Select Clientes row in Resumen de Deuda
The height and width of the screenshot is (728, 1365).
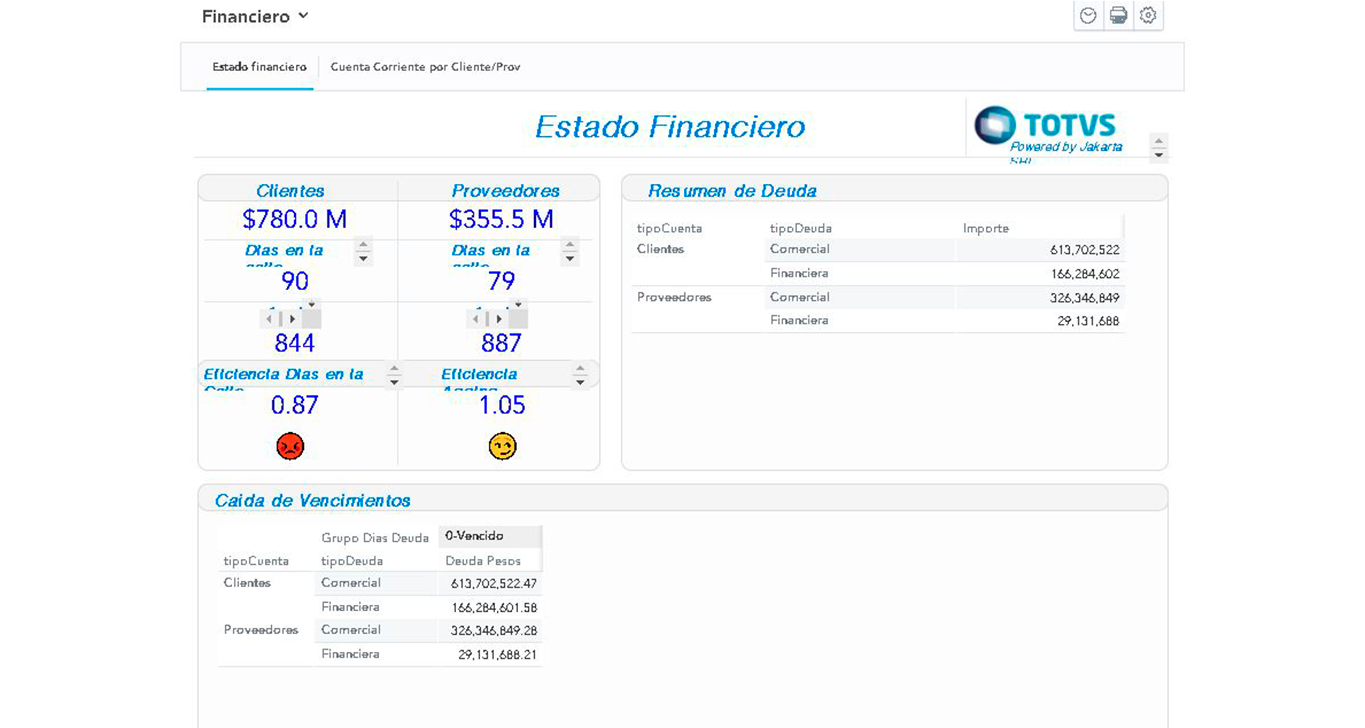[660, 249]
